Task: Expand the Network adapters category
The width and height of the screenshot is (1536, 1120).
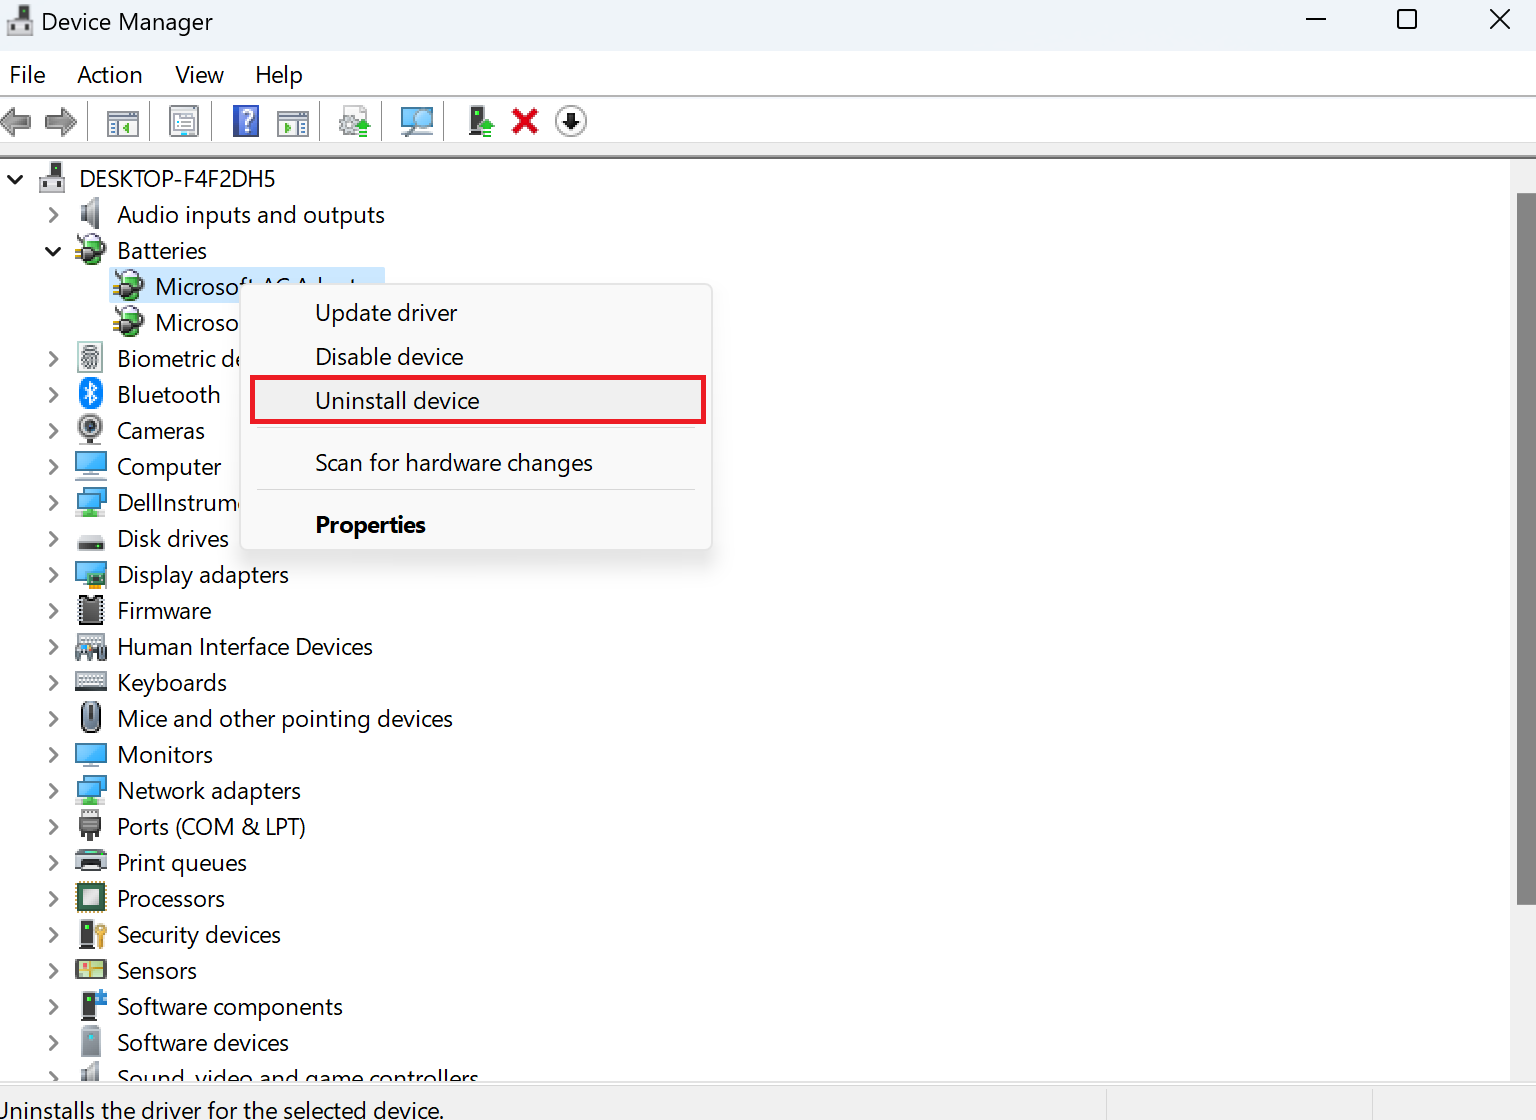Action: tap(53, 790)
